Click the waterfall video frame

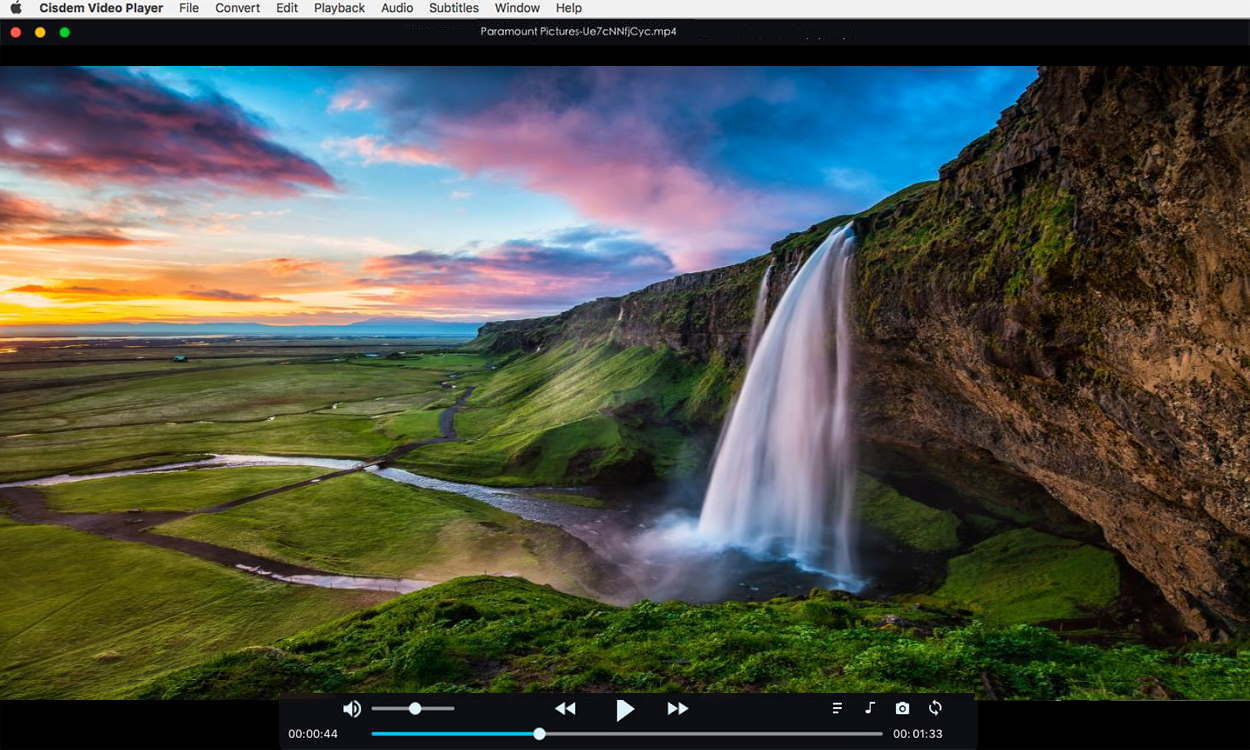pyautogui.click(x=625, y=383)
